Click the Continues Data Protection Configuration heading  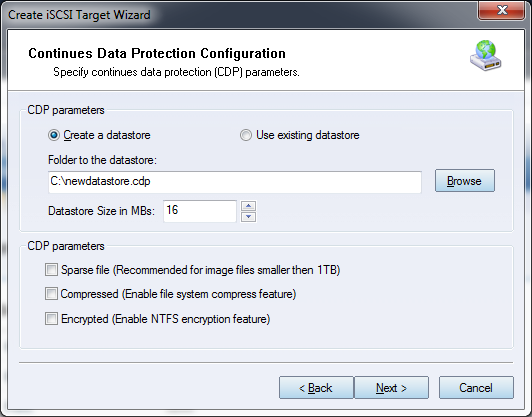[x=157, y=53]
